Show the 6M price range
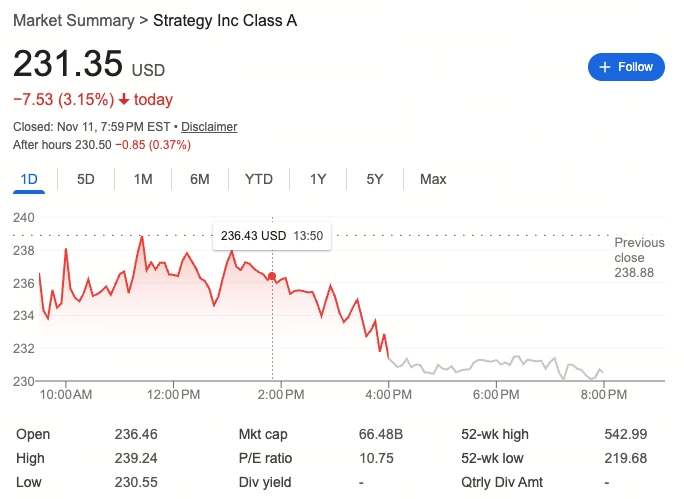 199,179
